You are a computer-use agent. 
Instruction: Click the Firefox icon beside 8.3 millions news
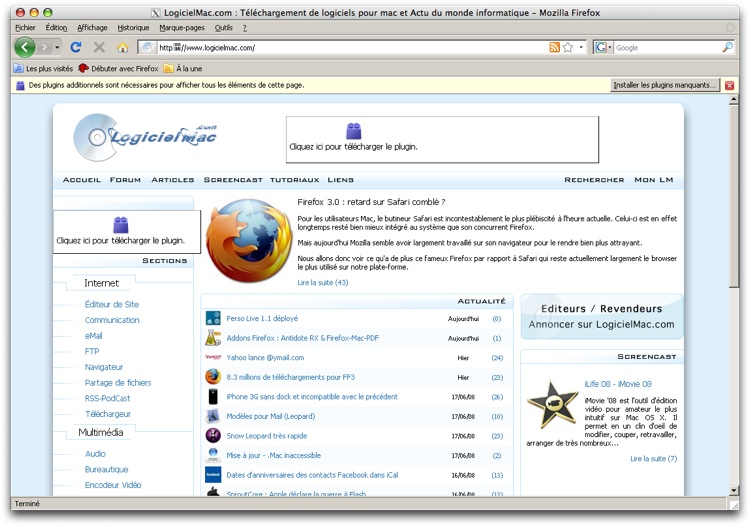click(x=213, y=377)
